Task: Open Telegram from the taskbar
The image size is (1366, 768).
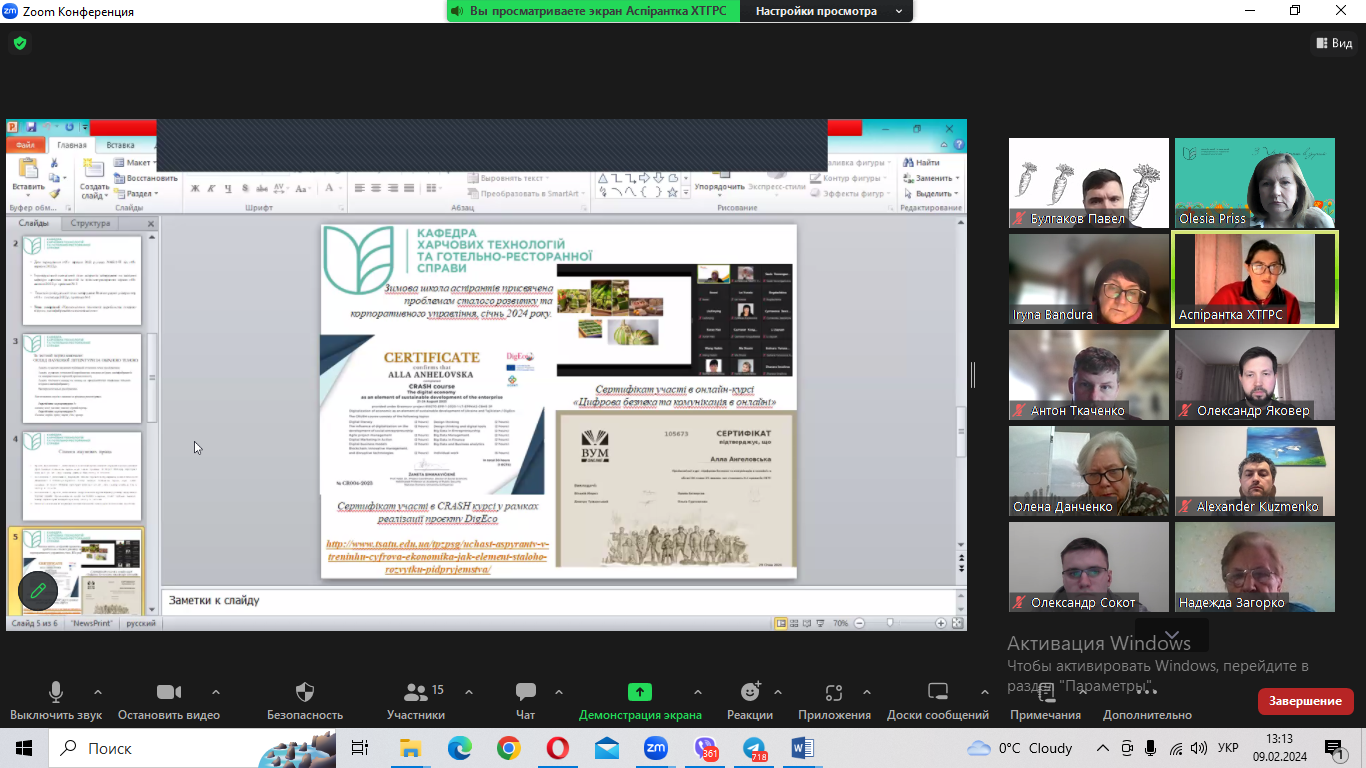Action: click(753, 748)
